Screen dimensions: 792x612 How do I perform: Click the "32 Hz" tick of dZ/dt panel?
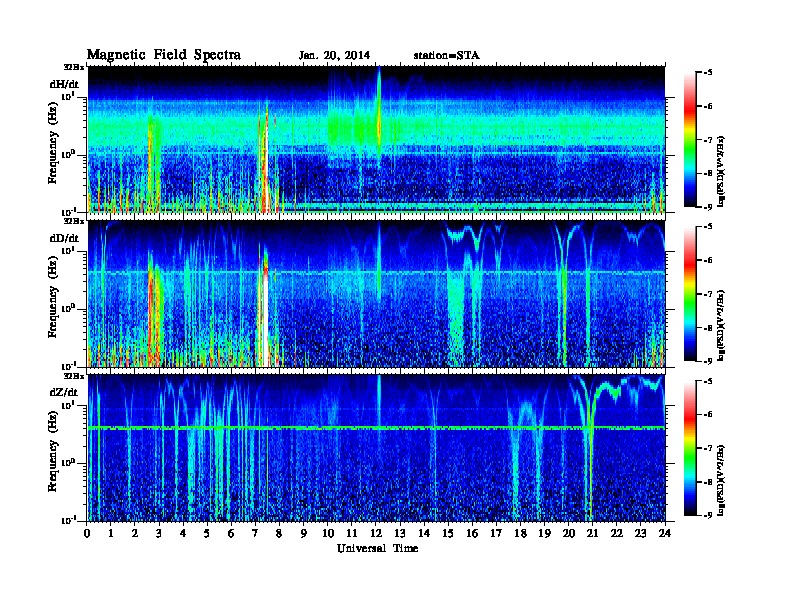pyautogui.click(x=74, y=376)
